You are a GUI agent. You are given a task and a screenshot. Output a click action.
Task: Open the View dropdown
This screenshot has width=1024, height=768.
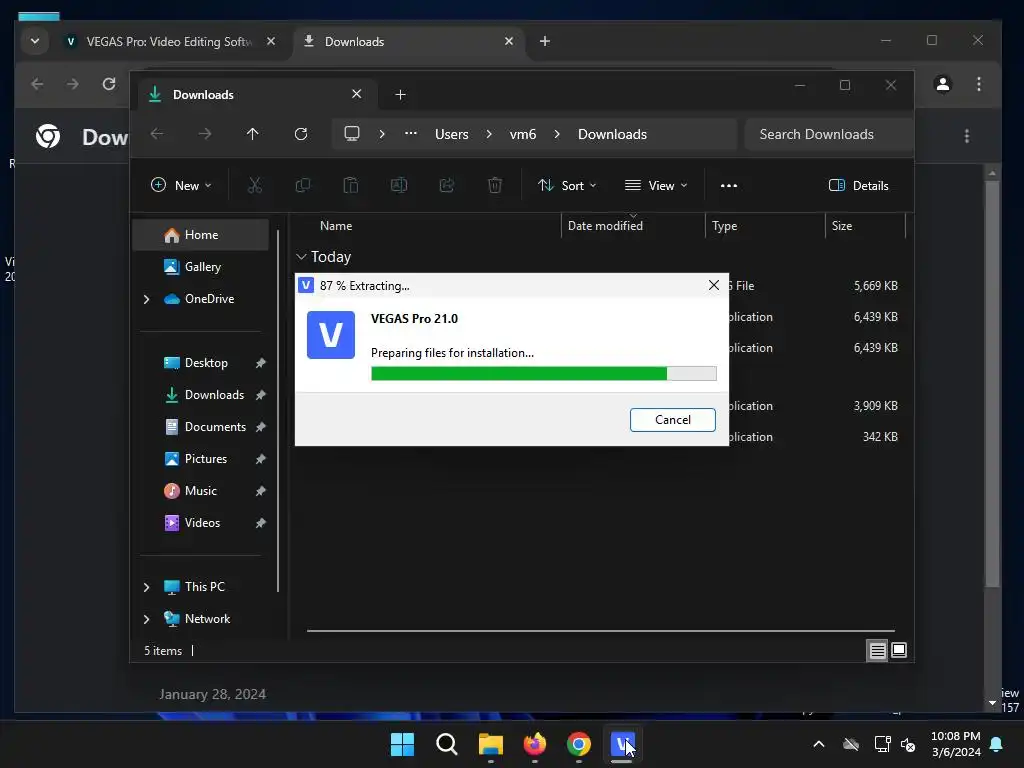point(656,185)
